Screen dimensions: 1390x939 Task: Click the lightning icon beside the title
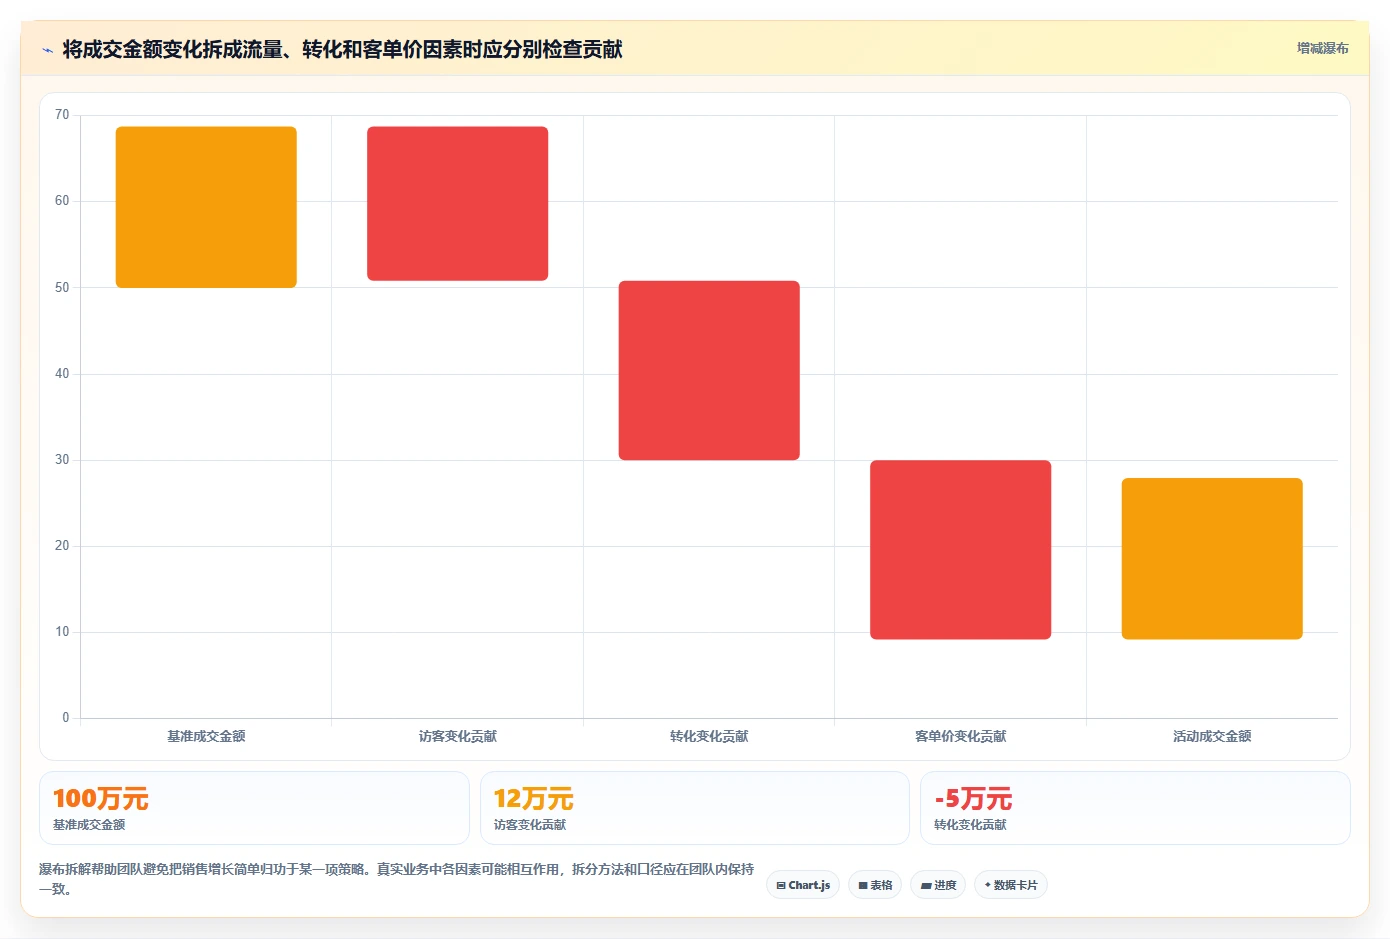click(47, 50)
